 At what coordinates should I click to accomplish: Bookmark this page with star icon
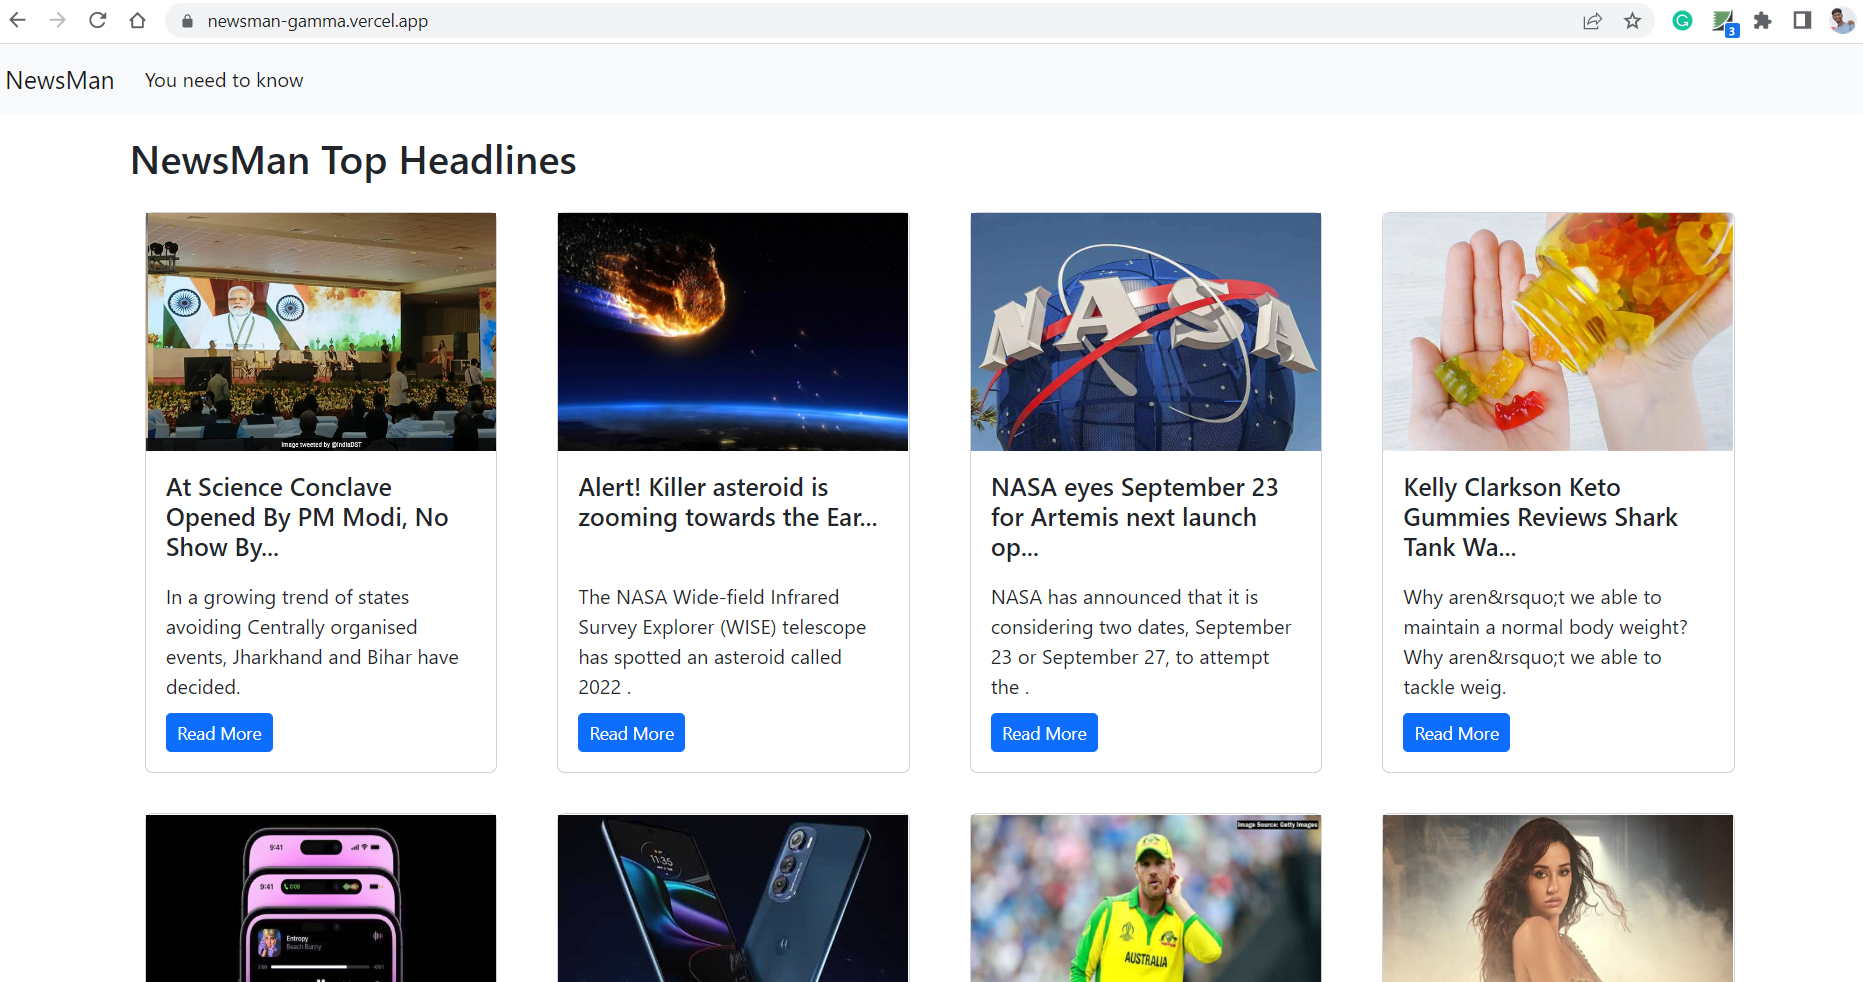[x=1632, y=21]
